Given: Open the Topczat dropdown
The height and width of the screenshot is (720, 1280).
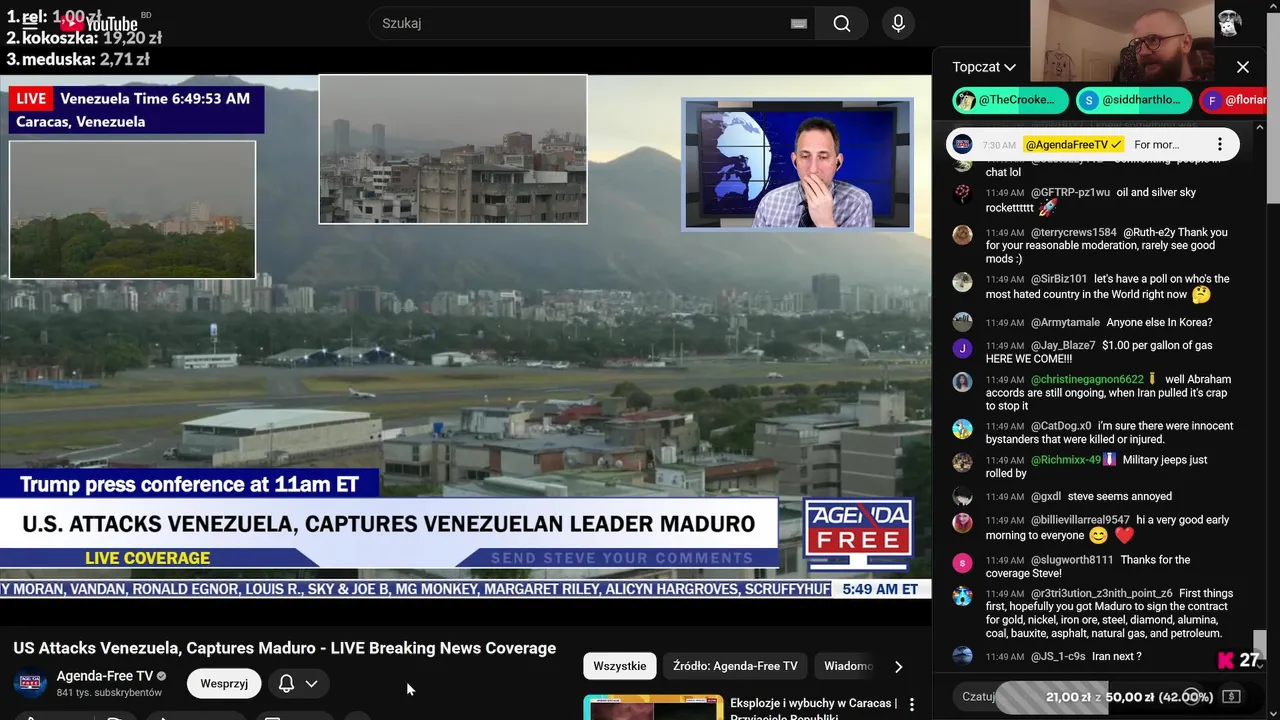Looking at the screenshot, I should click(984, 67).
